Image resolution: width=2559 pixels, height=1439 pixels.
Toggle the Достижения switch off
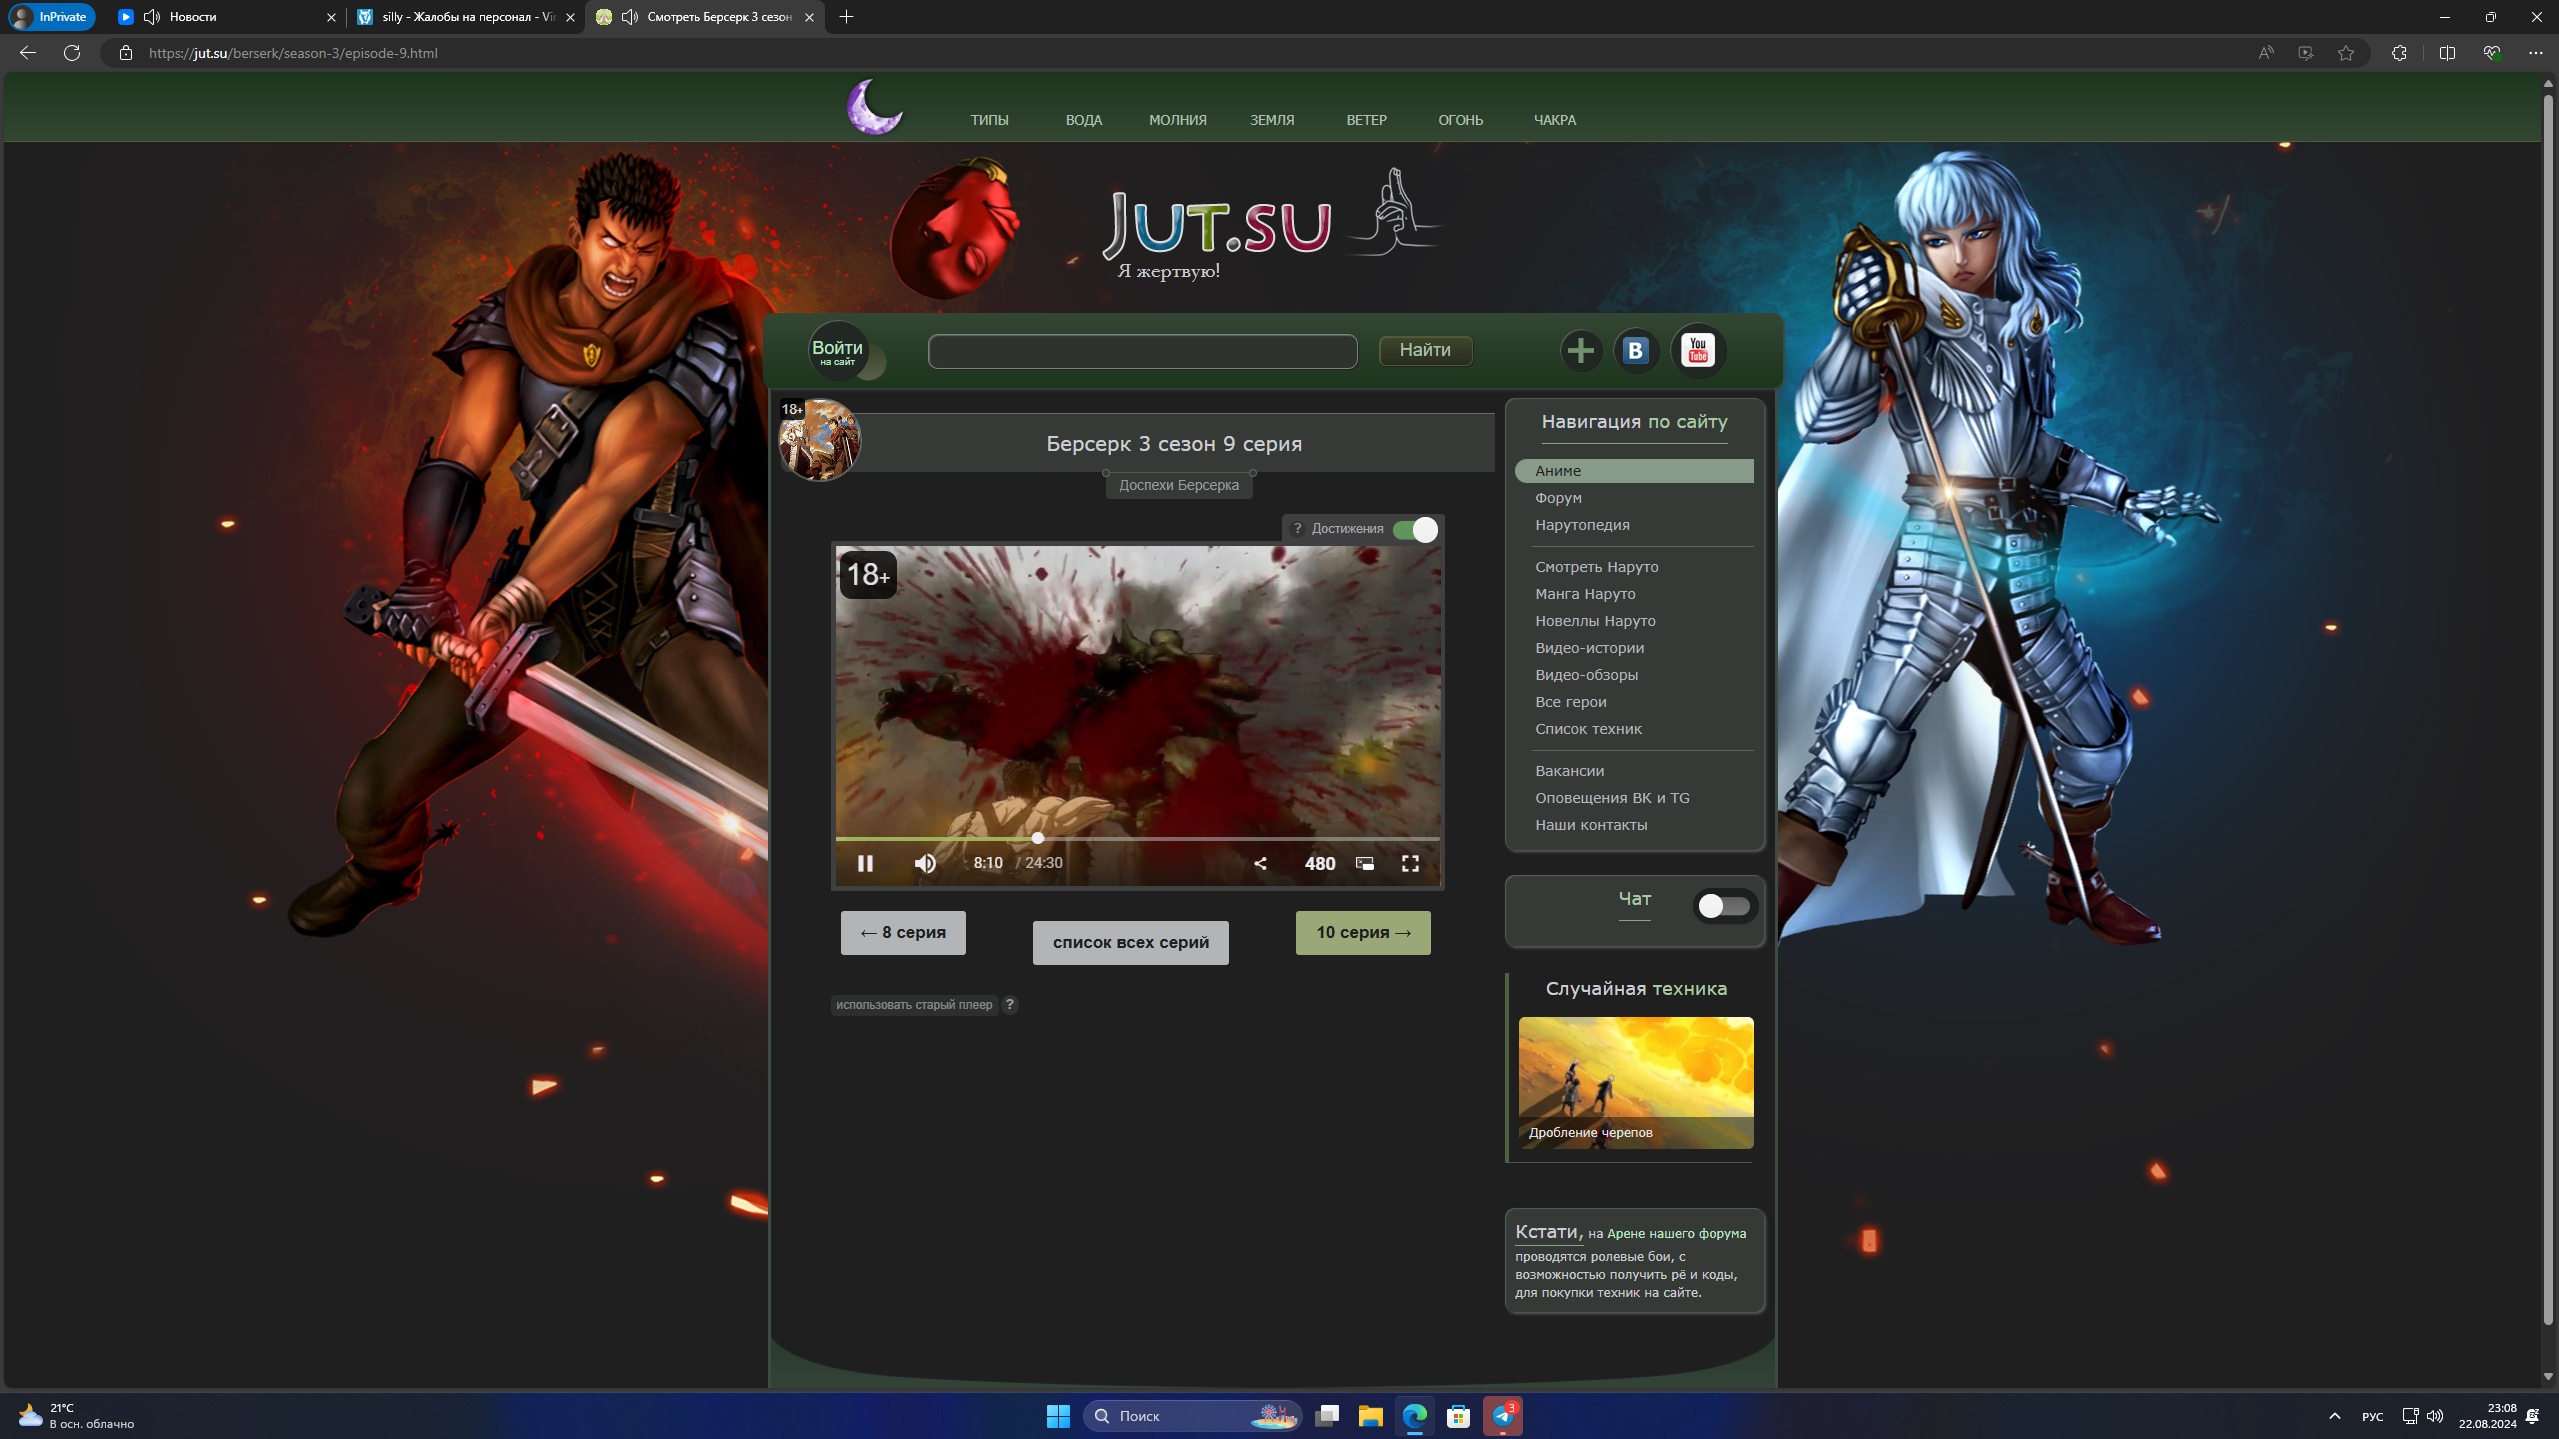point(1415,530)
